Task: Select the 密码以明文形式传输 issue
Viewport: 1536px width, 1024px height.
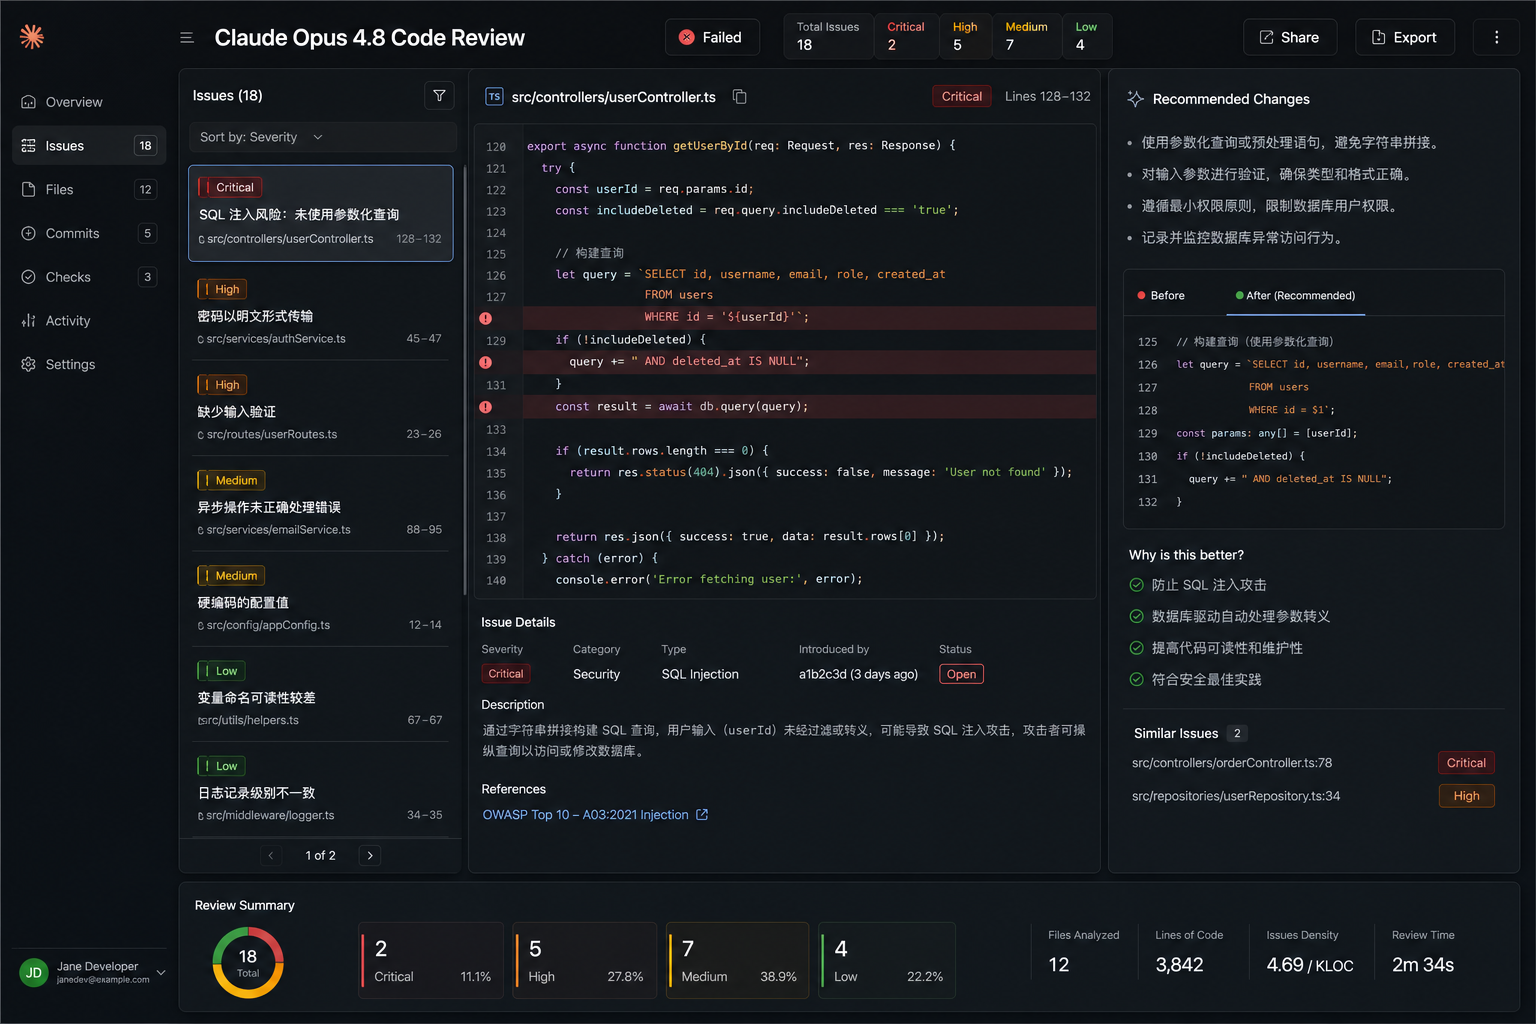Action: 320,313
